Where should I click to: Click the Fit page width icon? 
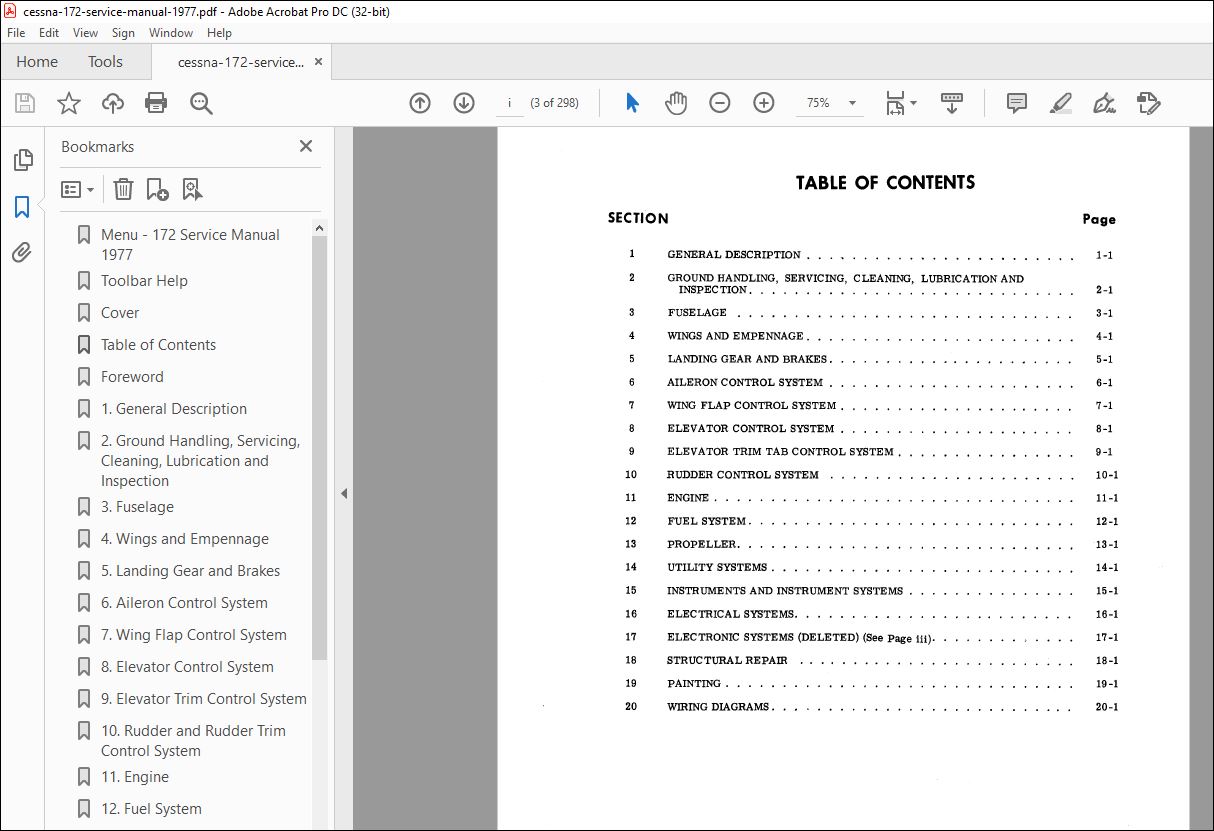pyautogui.click(x=895, y=103)
